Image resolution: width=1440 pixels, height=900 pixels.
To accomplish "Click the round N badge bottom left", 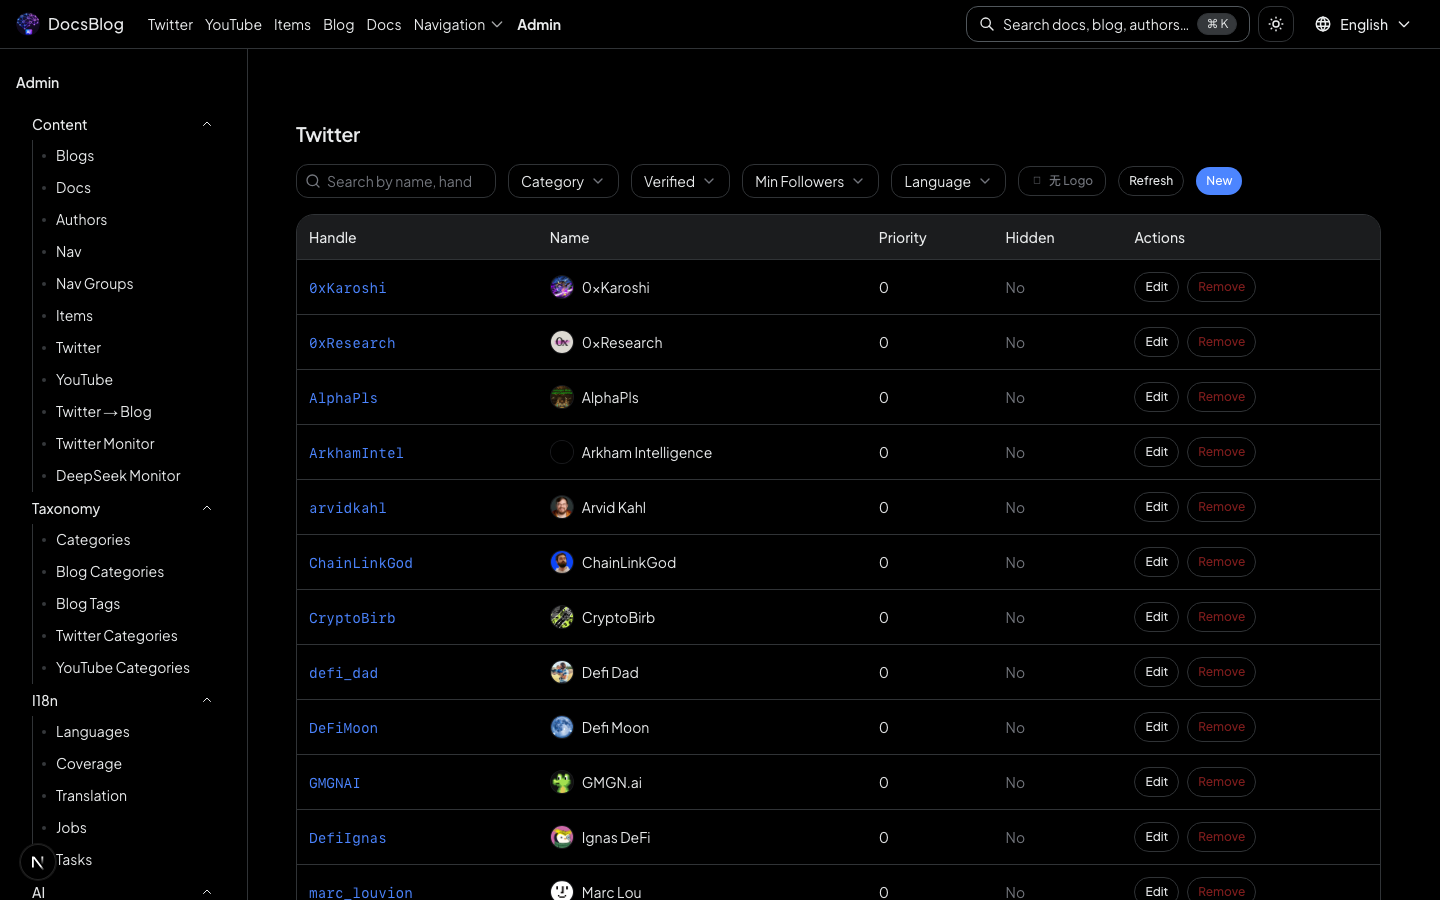I will coord(37,861).
